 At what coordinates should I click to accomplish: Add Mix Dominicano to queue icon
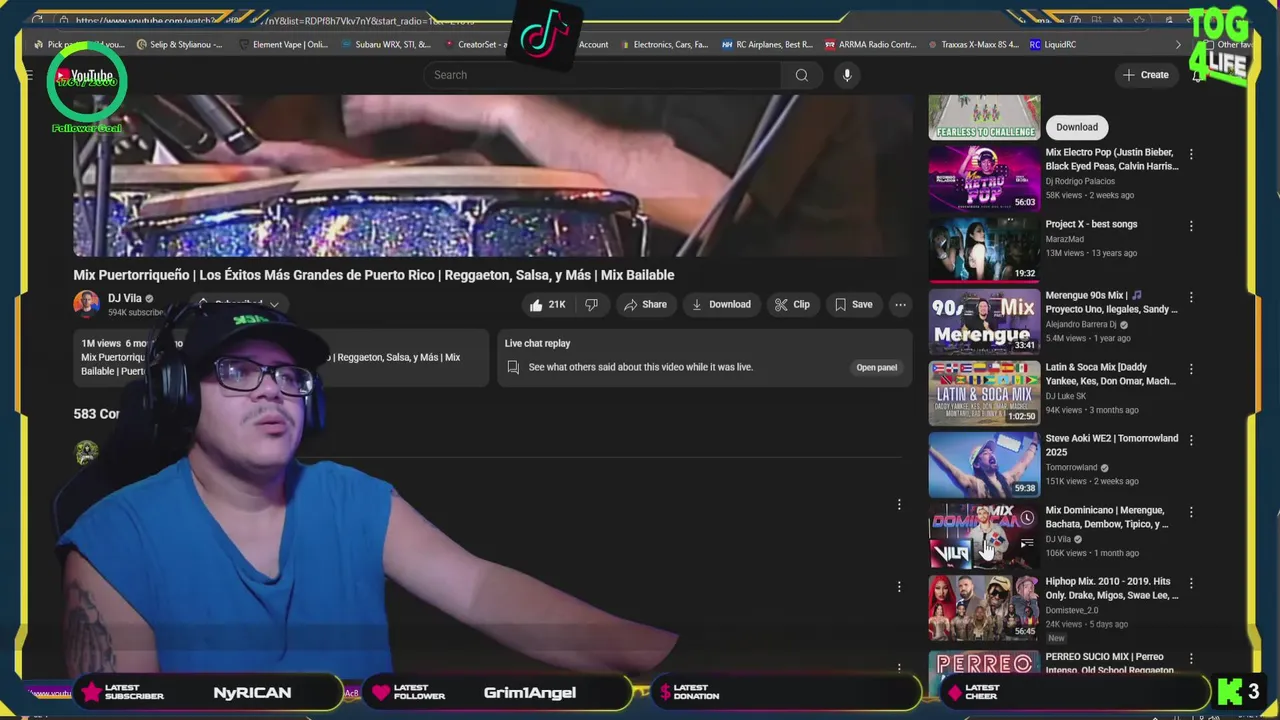tap(1027, 543)
